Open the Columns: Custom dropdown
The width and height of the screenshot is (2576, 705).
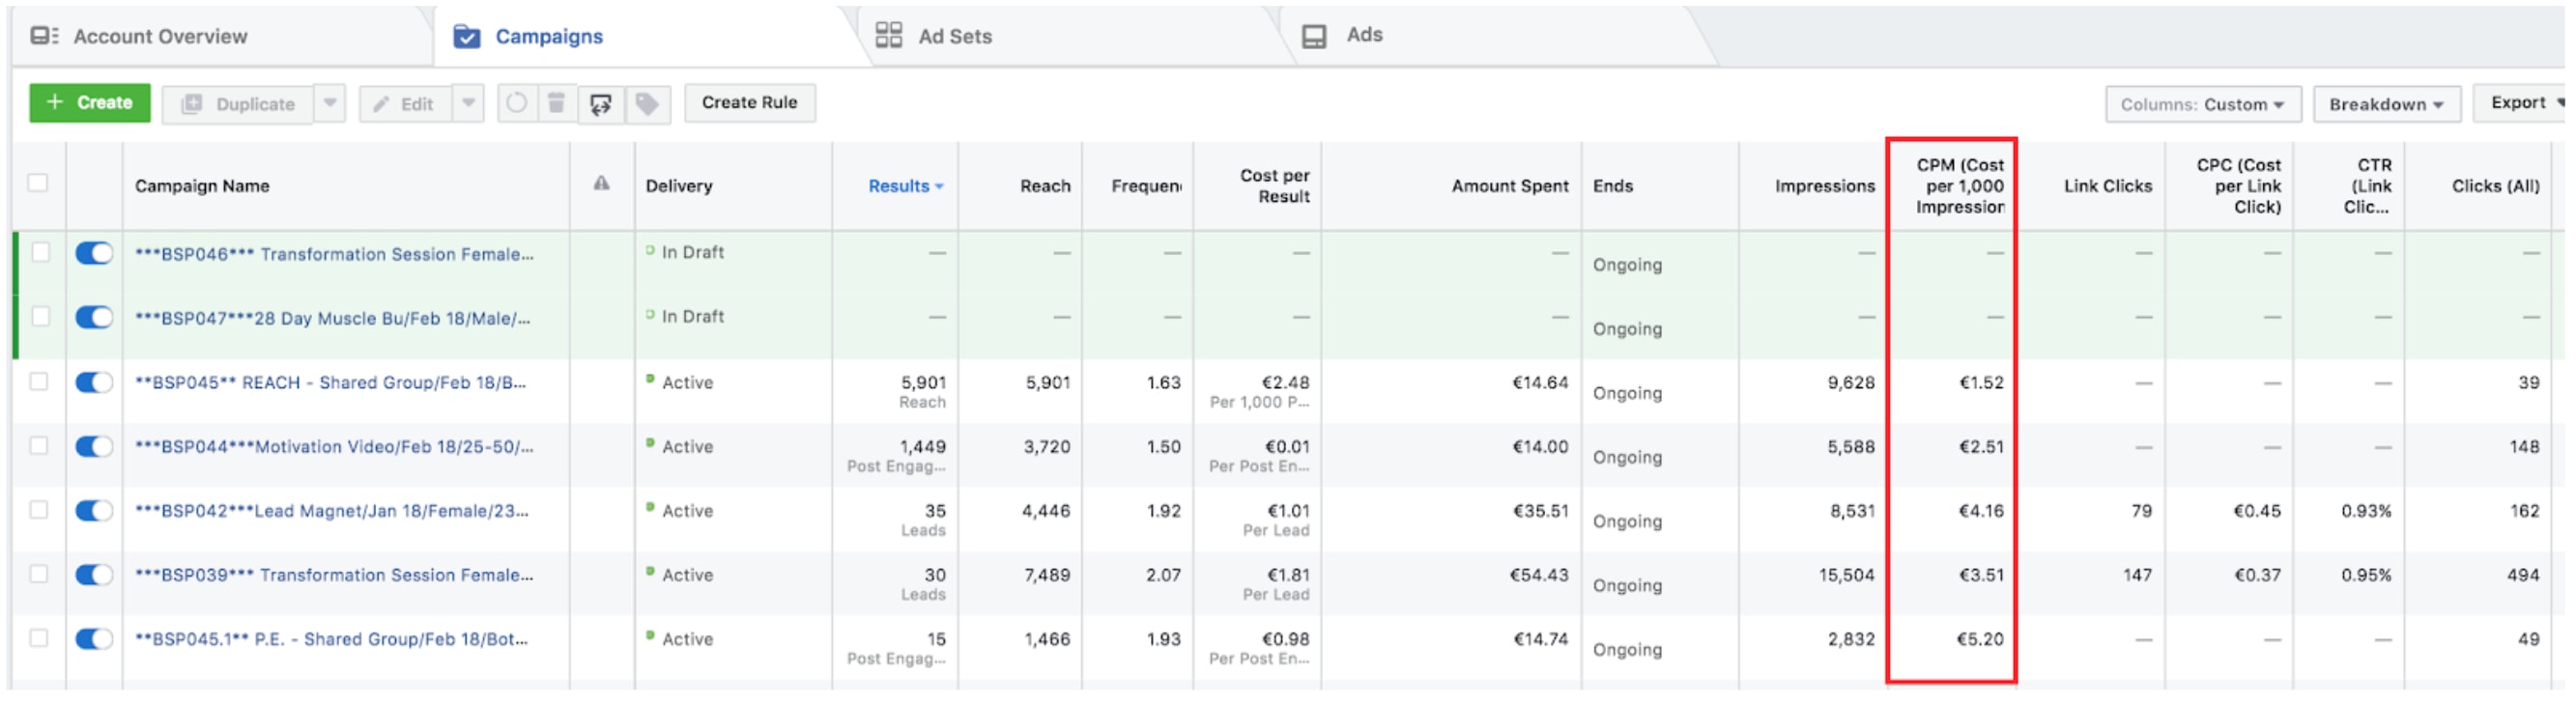pos(2201,104)
